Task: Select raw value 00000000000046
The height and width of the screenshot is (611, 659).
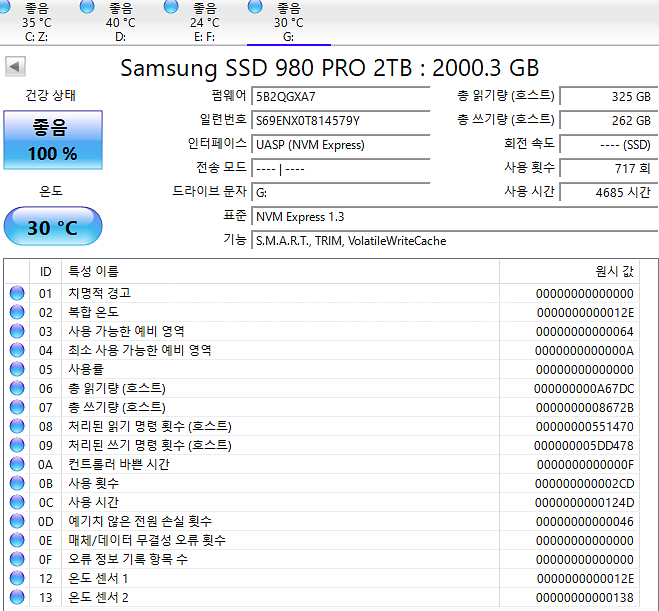Action: point(585,521)
